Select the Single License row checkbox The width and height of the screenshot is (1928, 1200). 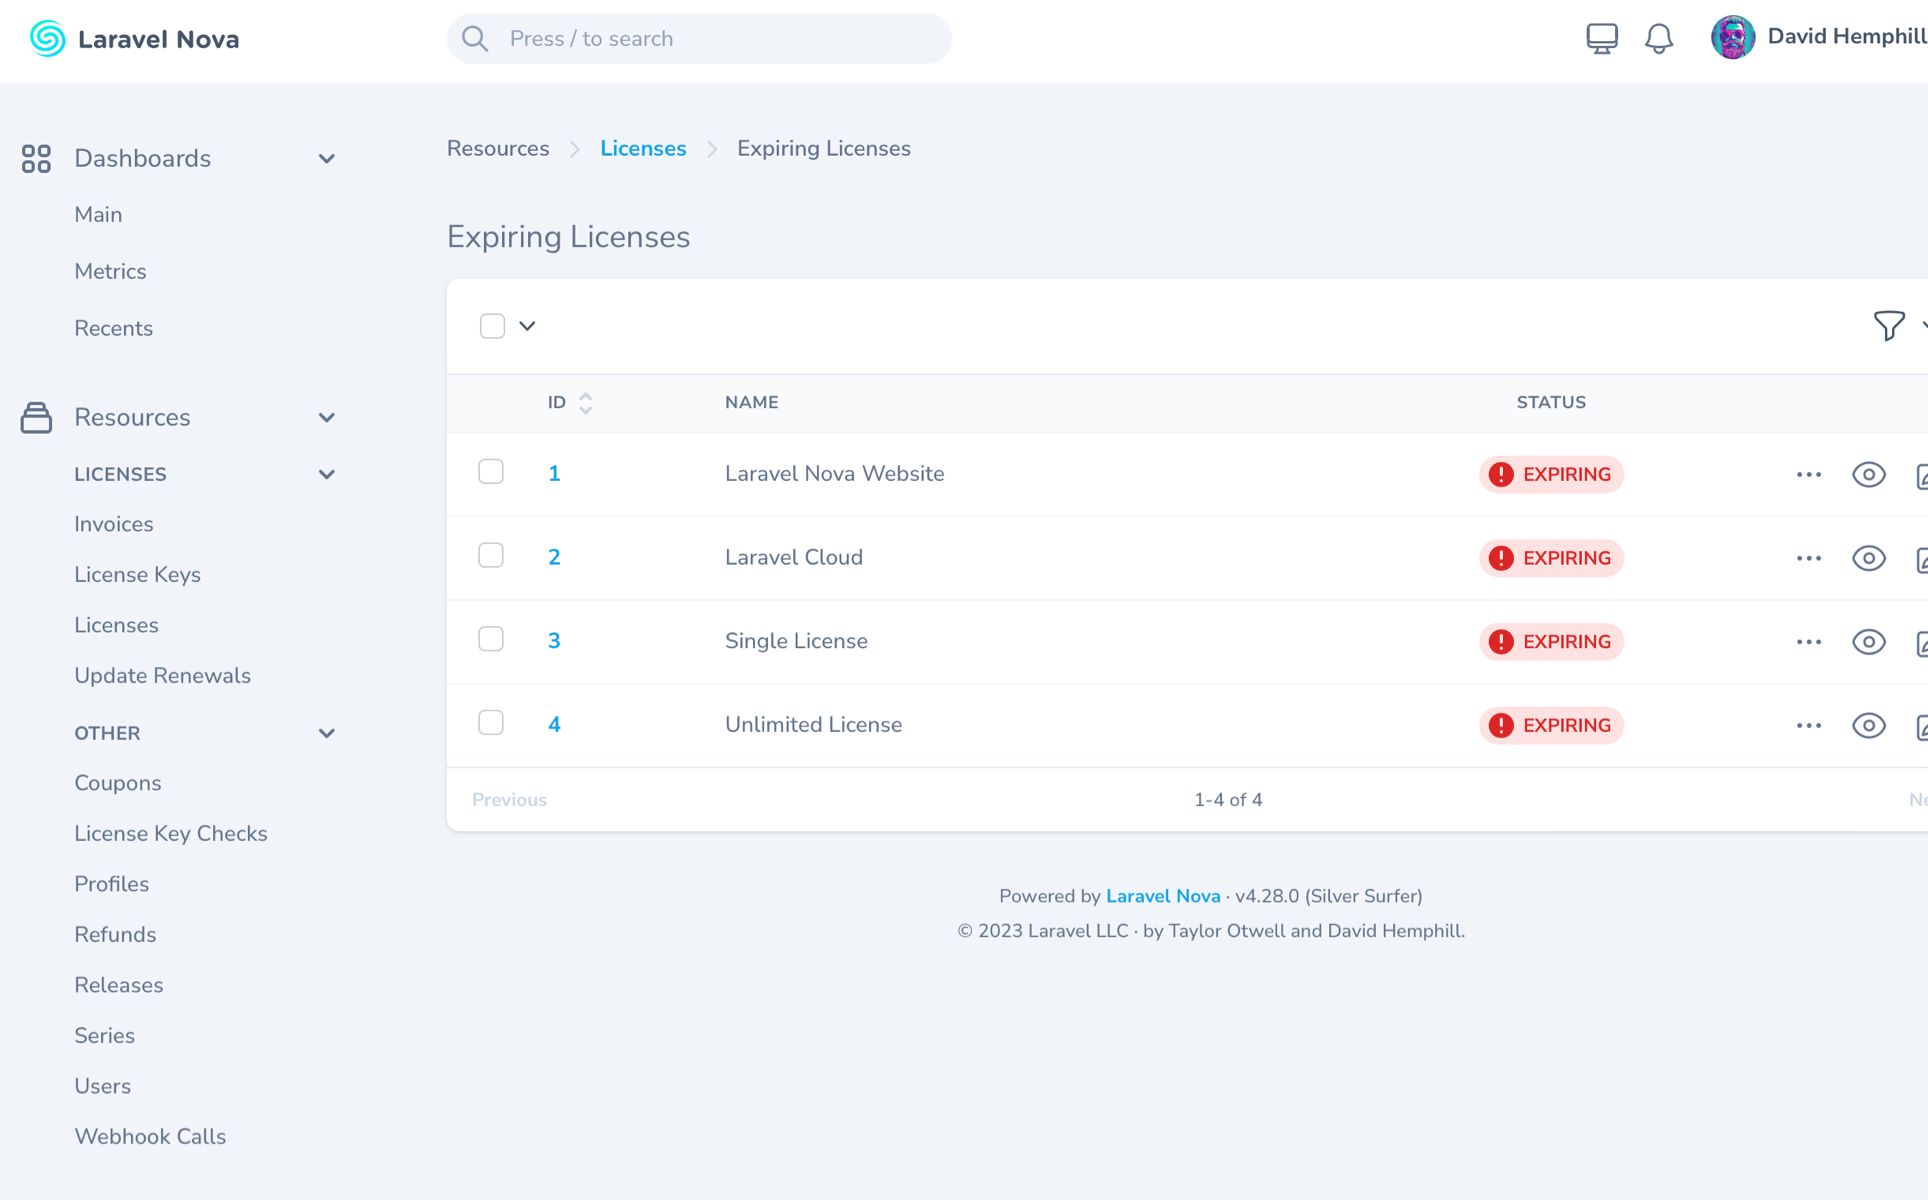click(x=491, y=639)
